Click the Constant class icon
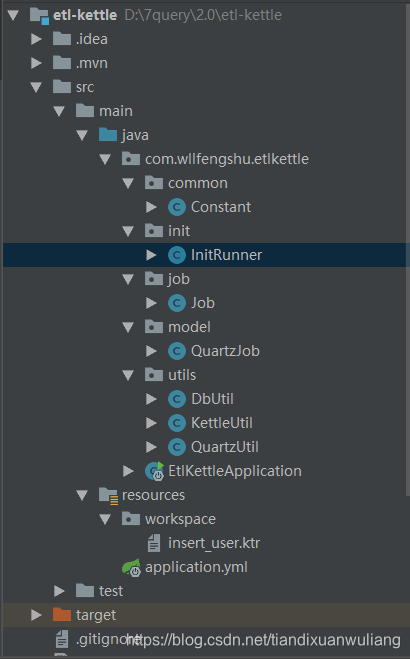The height and width of the screenshot is (659, 410). click(x=177, y=207)
